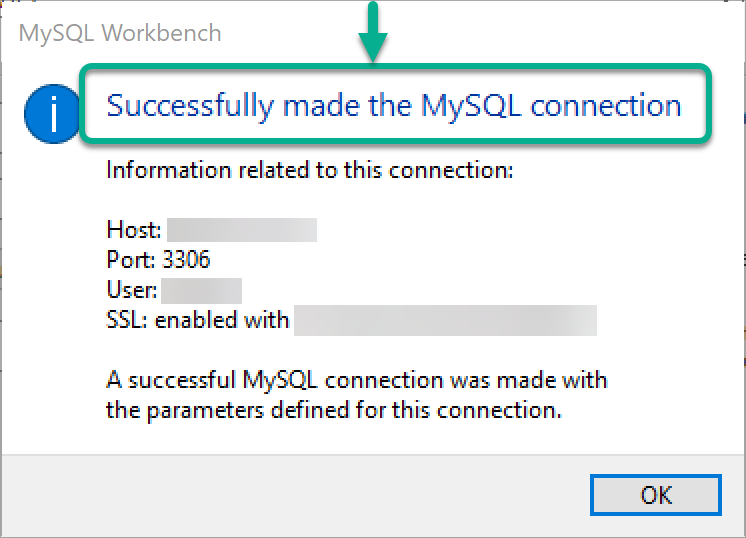This screenshot has height=538, width=746.
Task: Click the User label
Action: tap(132, 291)
